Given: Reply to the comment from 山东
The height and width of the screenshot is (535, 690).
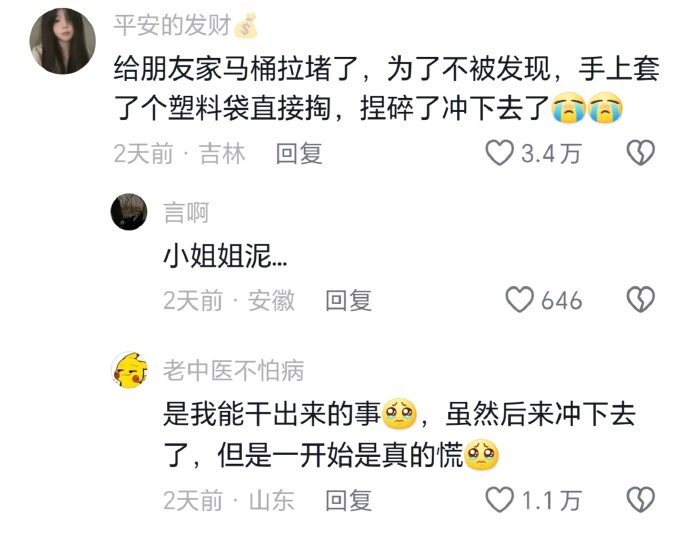Looking at the screenshot, I should pyautogui.click(x=348, y=500).
